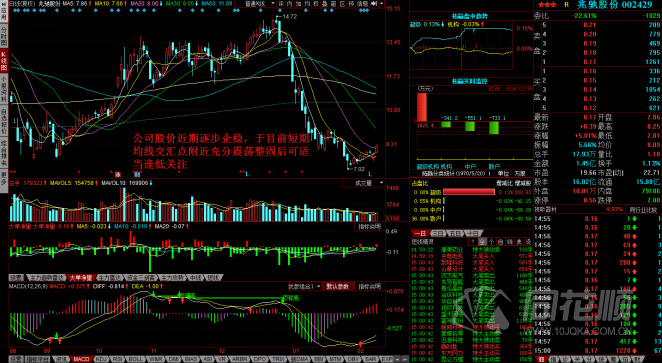Click the 默认参数 button
The width and height of the screenshot is (662, 363).
tap(337, 287)
